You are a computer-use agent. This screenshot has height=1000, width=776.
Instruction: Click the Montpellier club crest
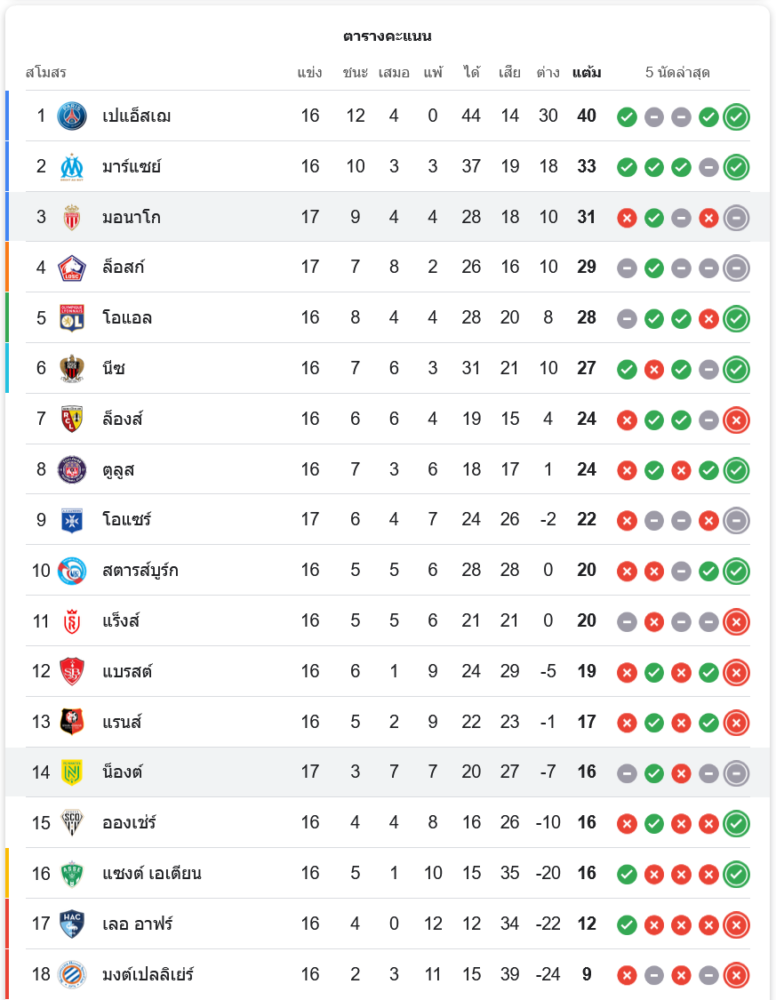pyautogui.click(x=72, y=973)
